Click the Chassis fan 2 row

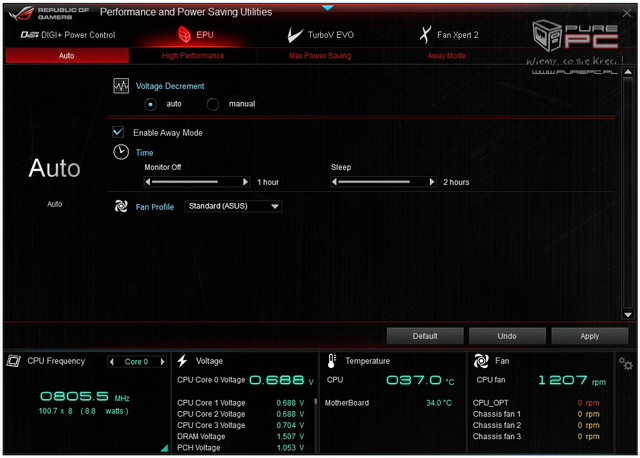pyautogui.click(x=536, y=425)
